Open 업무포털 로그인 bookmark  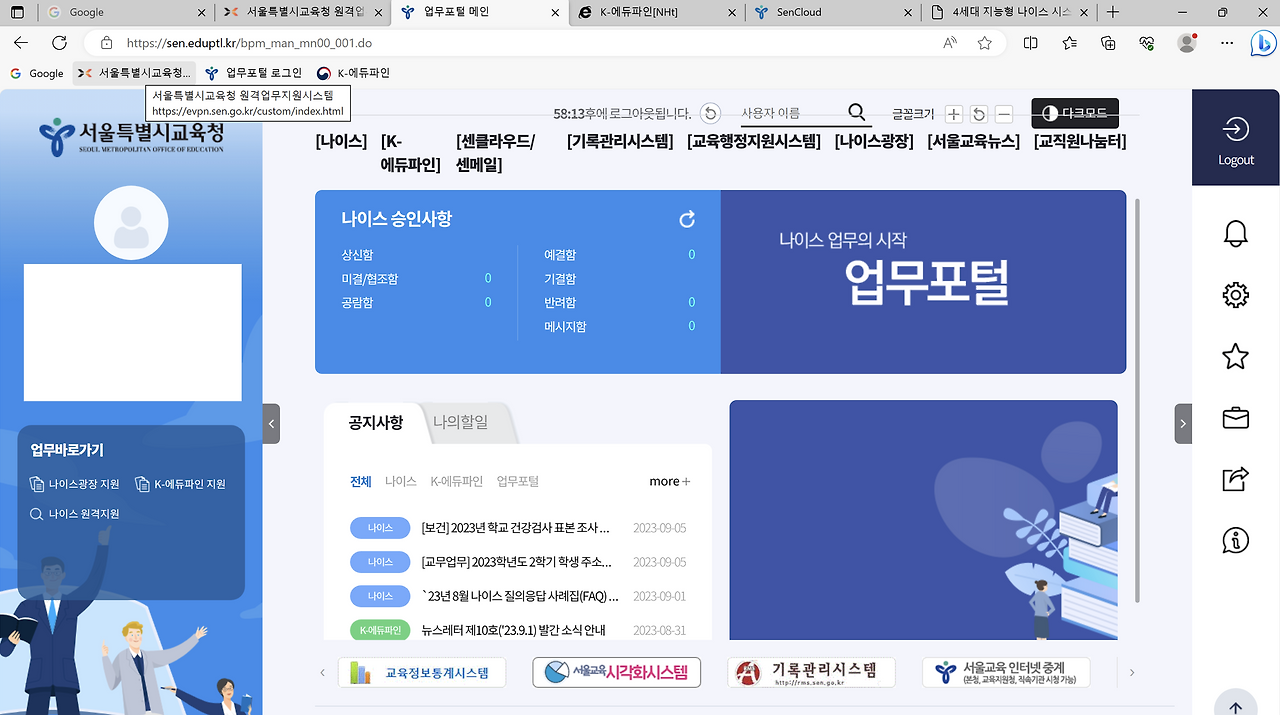click(253, 73)
